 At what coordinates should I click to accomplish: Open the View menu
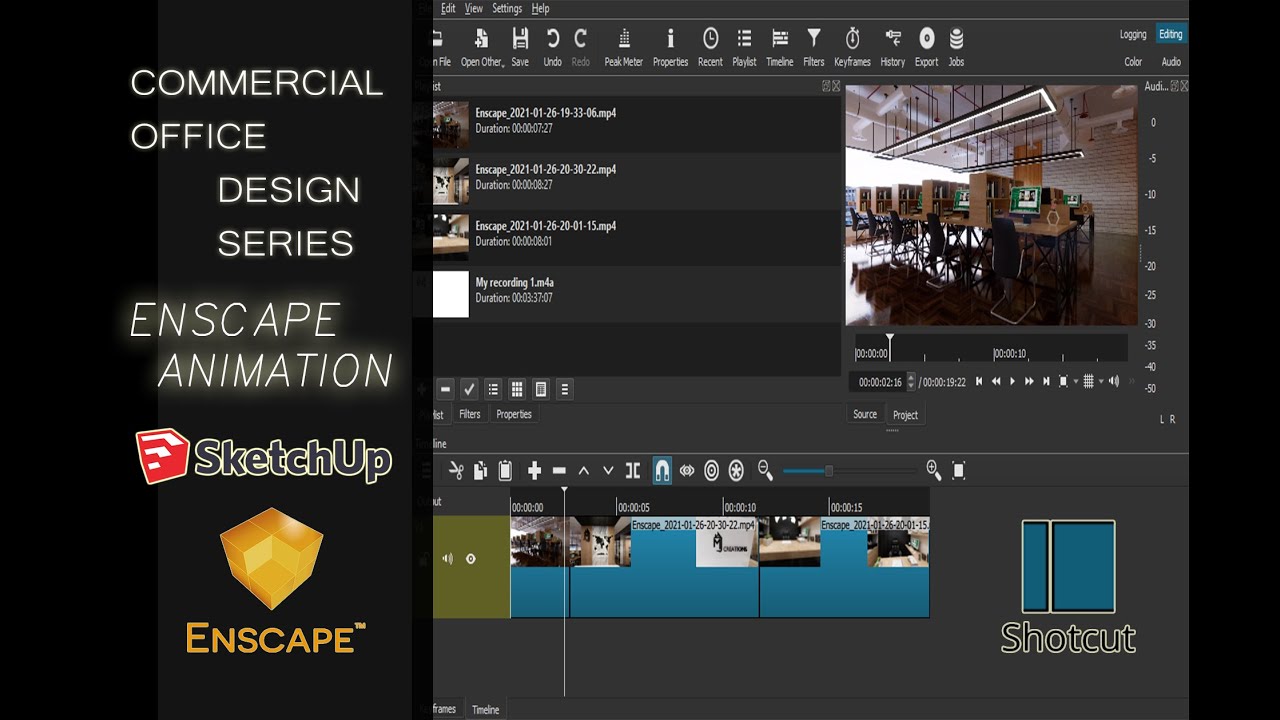(x=474, y=8)
